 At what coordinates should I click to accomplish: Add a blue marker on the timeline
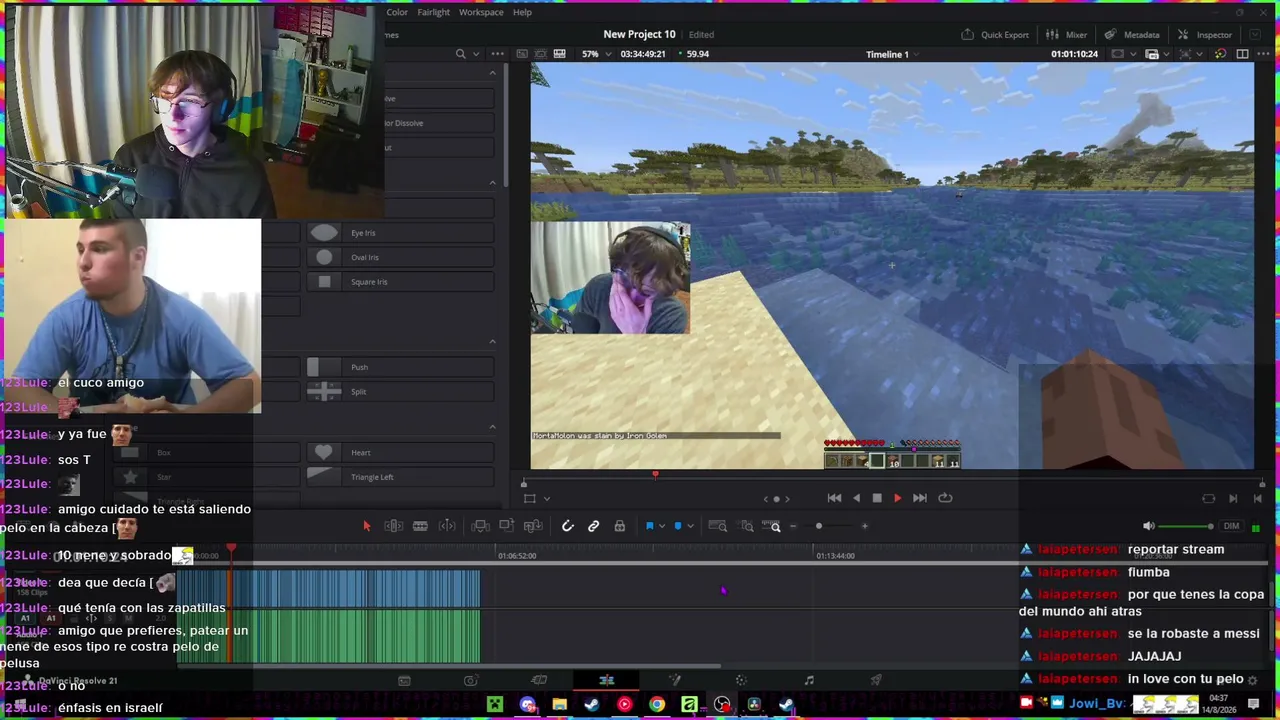678,526
